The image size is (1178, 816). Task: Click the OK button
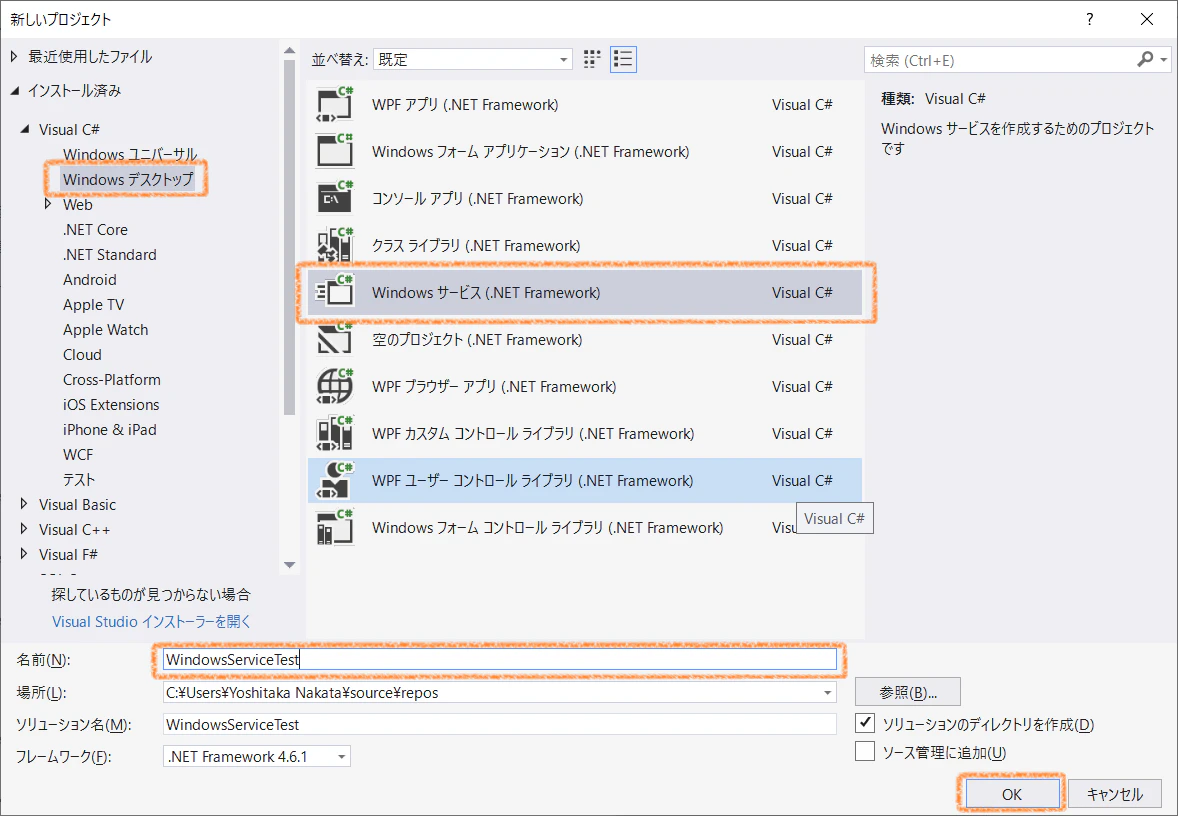(1011, 794)
